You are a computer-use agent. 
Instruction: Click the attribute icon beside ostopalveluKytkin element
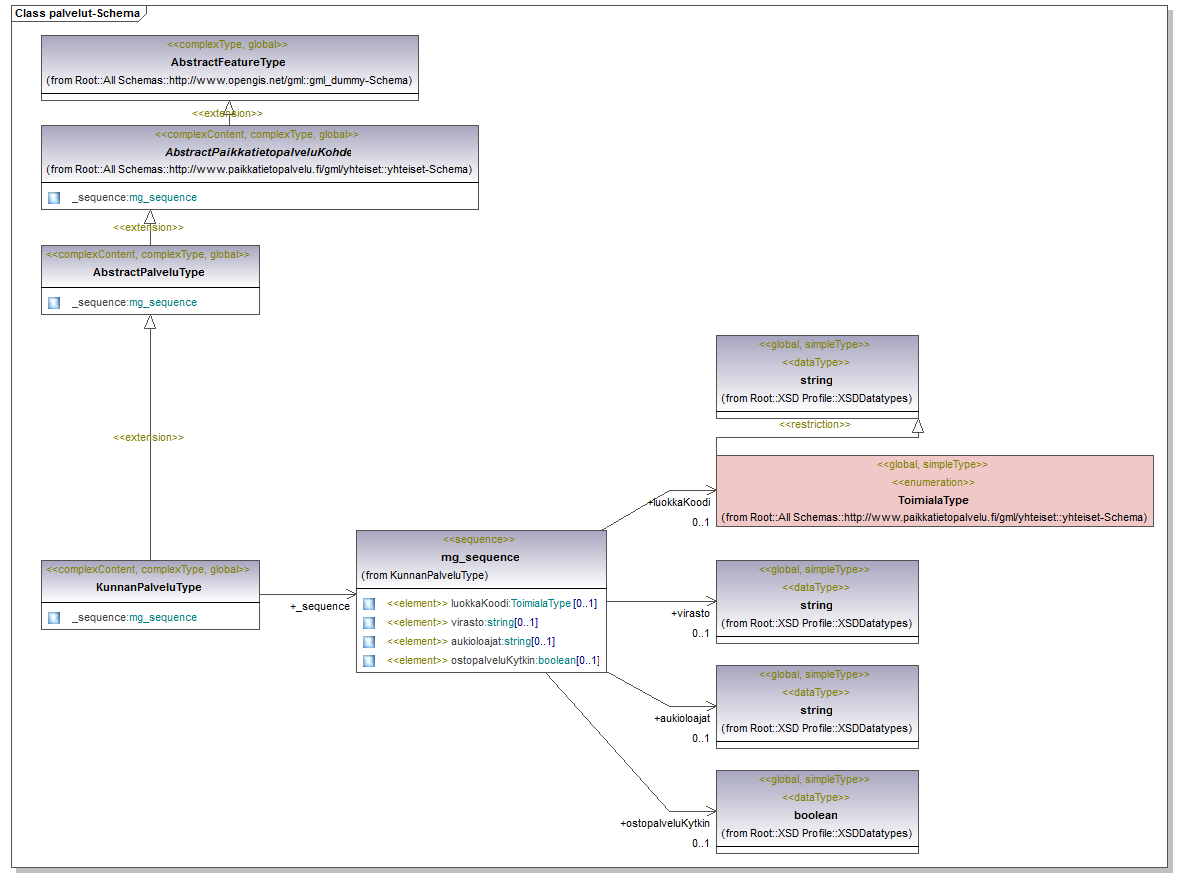[369, 660]
